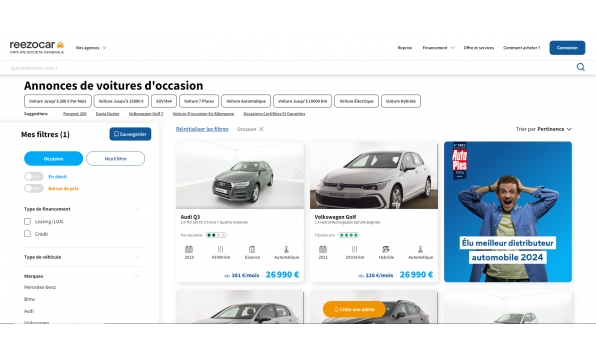Toggle the Baisse de prix switch
Image resolution: width=596 pixels, height=361 pixels.
pos(34,188)
